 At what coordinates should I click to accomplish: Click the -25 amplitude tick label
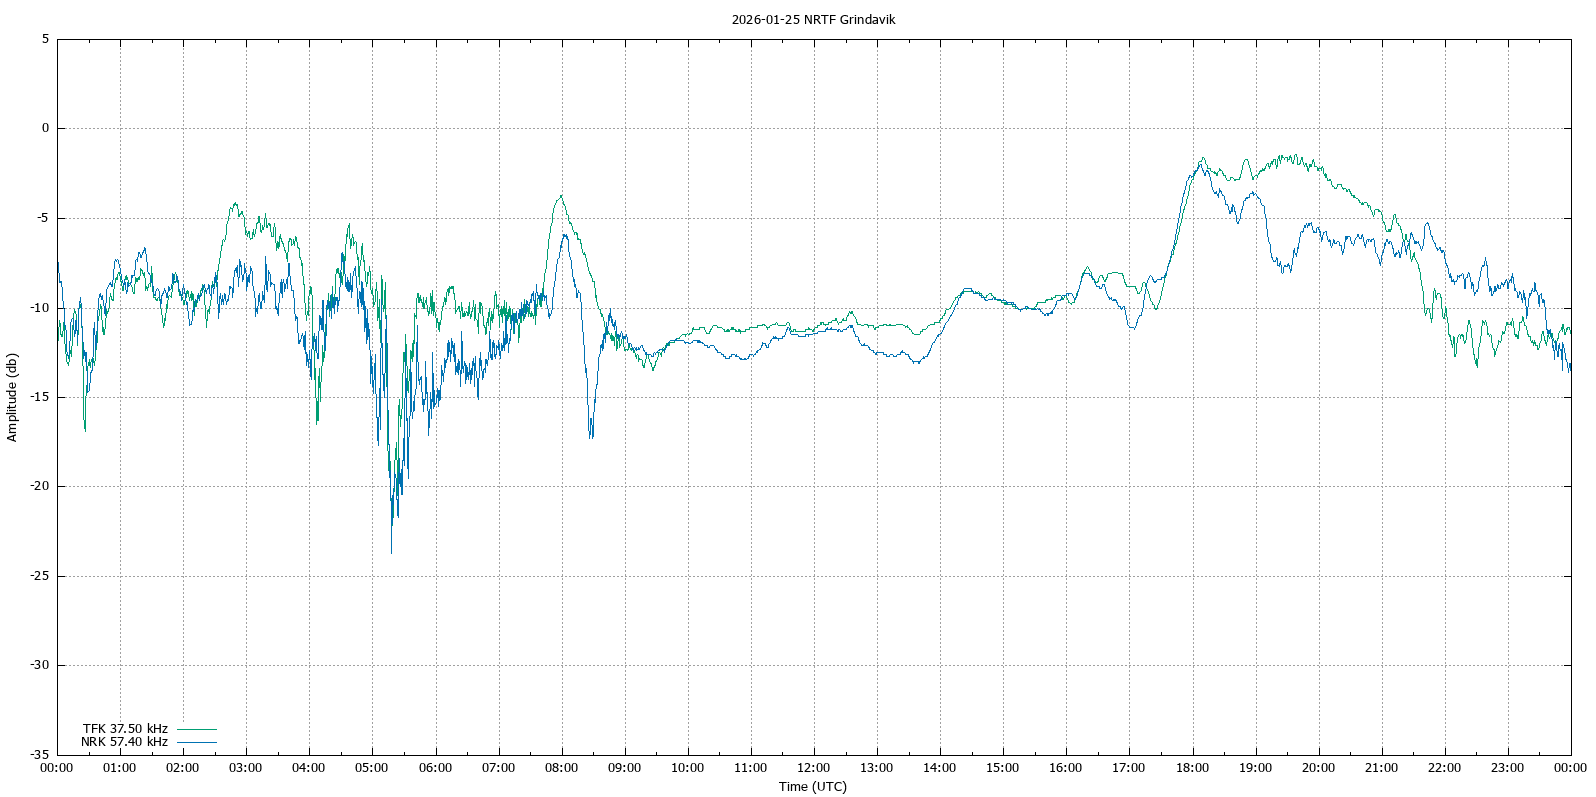(39, 576)
